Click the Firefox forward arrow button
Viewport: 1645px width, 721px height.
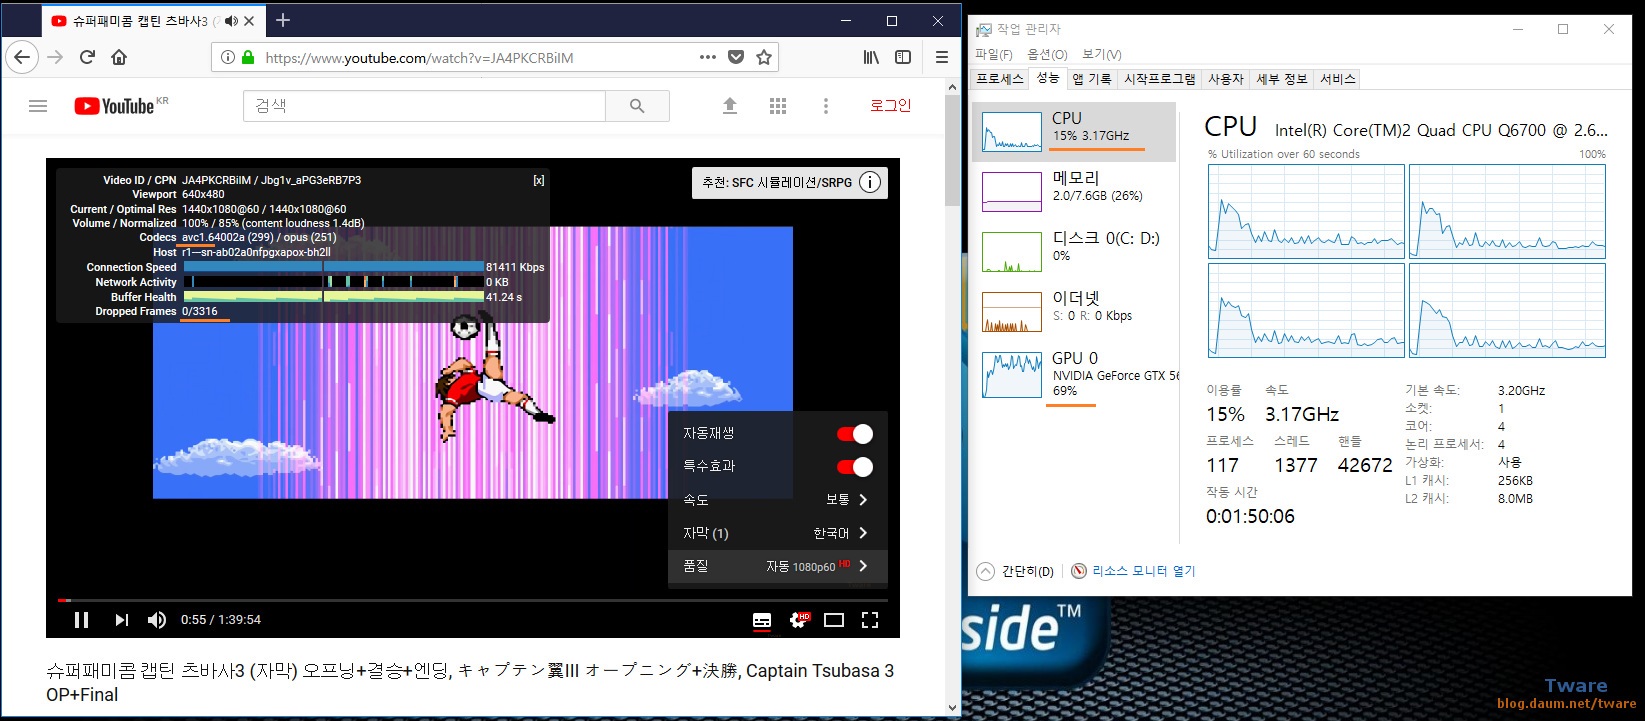coord(55,57)
